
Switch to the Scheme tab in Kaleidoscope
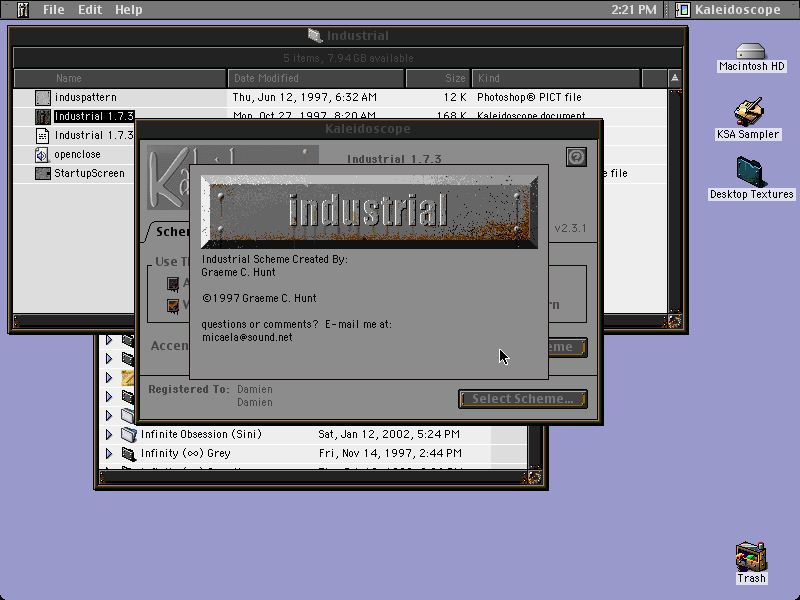point(171,232)
